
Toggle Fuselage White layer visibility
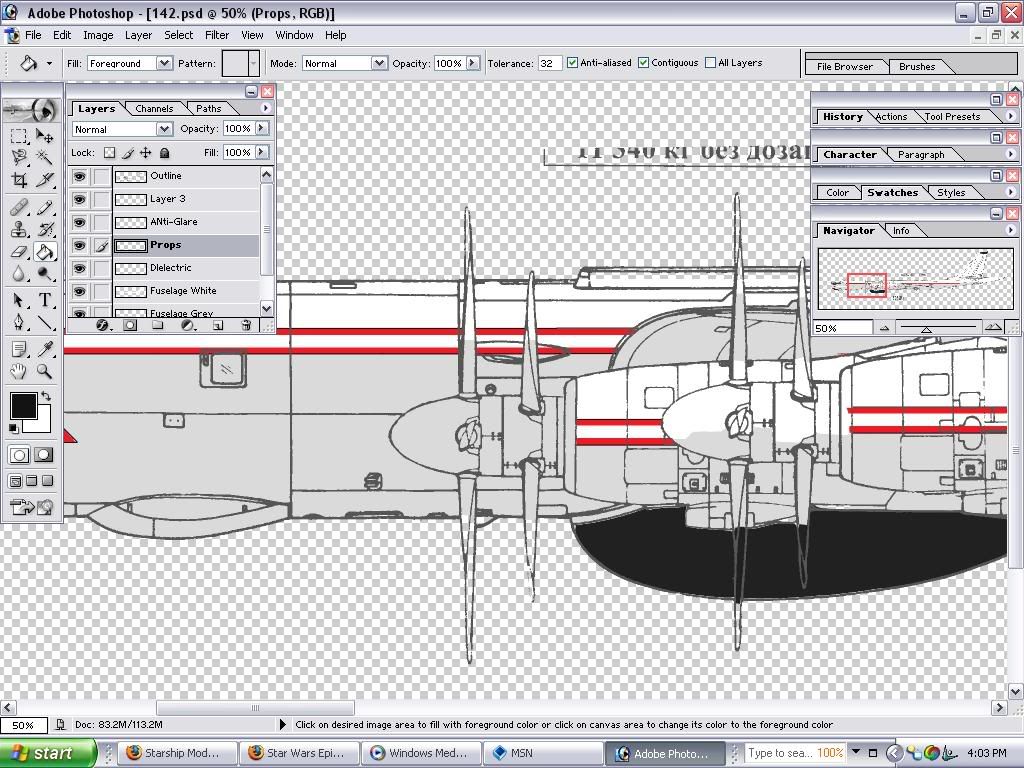pos(79,291)
